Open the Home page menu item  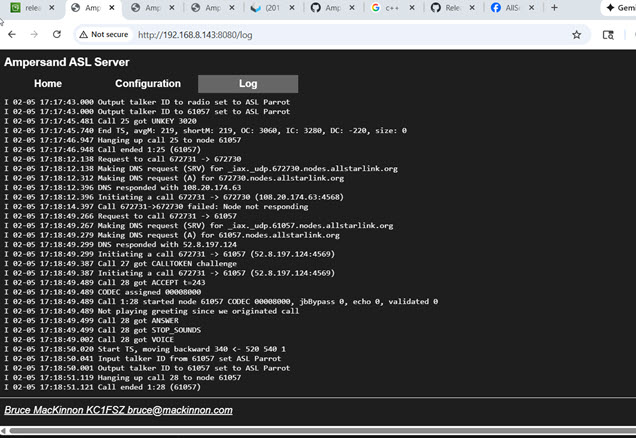point(48,84)
